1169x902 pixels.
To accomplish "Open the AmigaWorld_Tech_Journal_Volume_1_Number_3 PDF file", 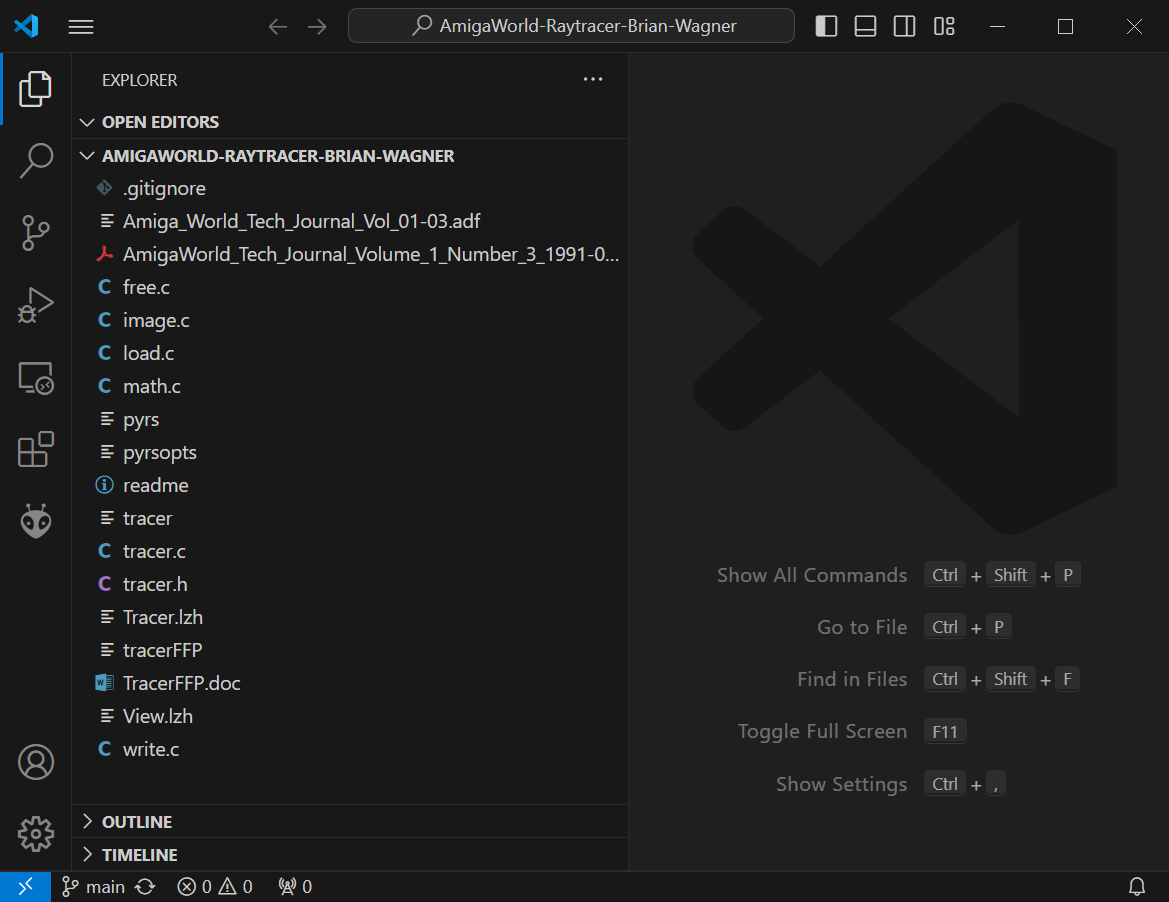I will coord(349,254).
